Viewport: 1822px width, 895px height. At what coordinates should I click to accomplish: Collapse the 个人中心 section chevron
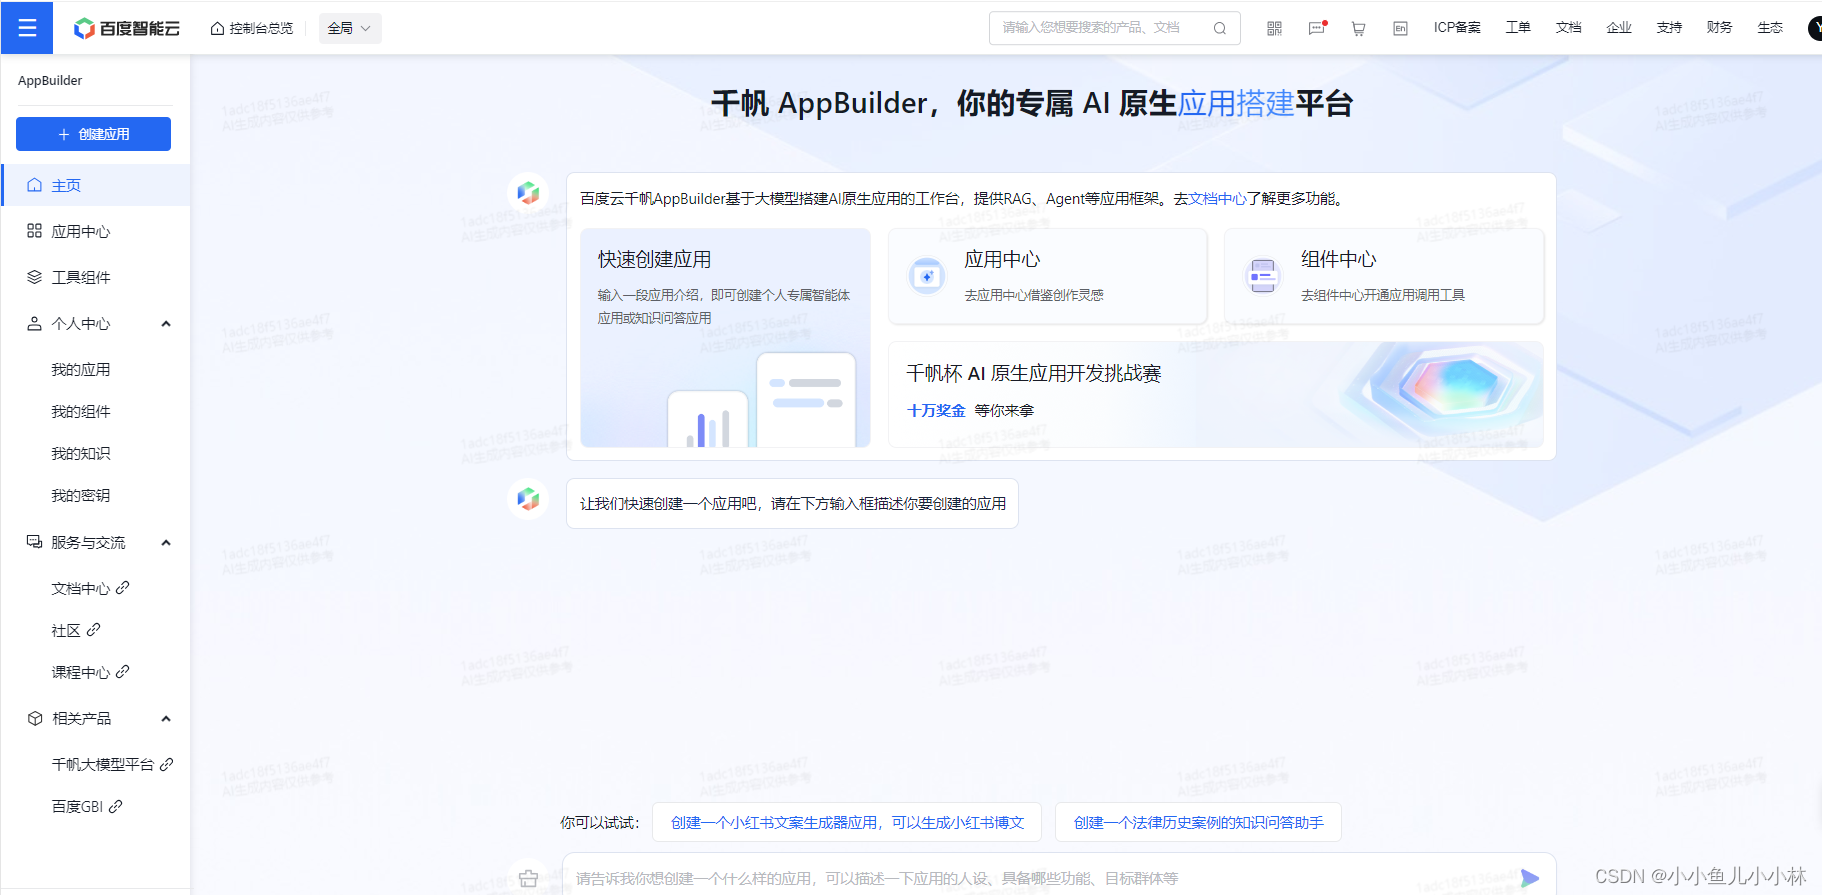[x=166, y=324]
